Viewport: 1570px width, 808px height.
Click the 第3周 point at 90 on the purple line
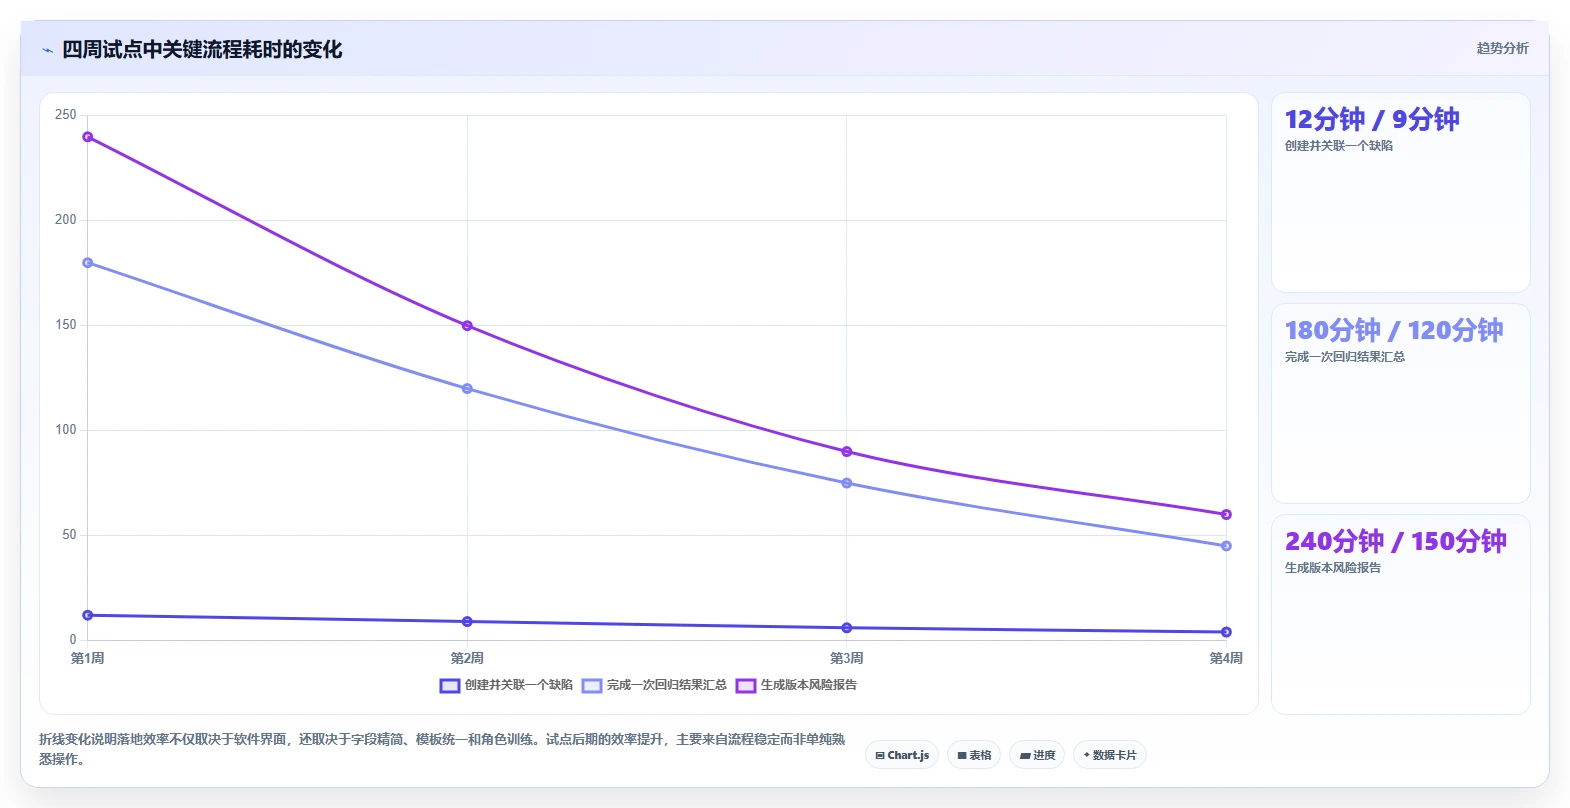pos(847,452)
